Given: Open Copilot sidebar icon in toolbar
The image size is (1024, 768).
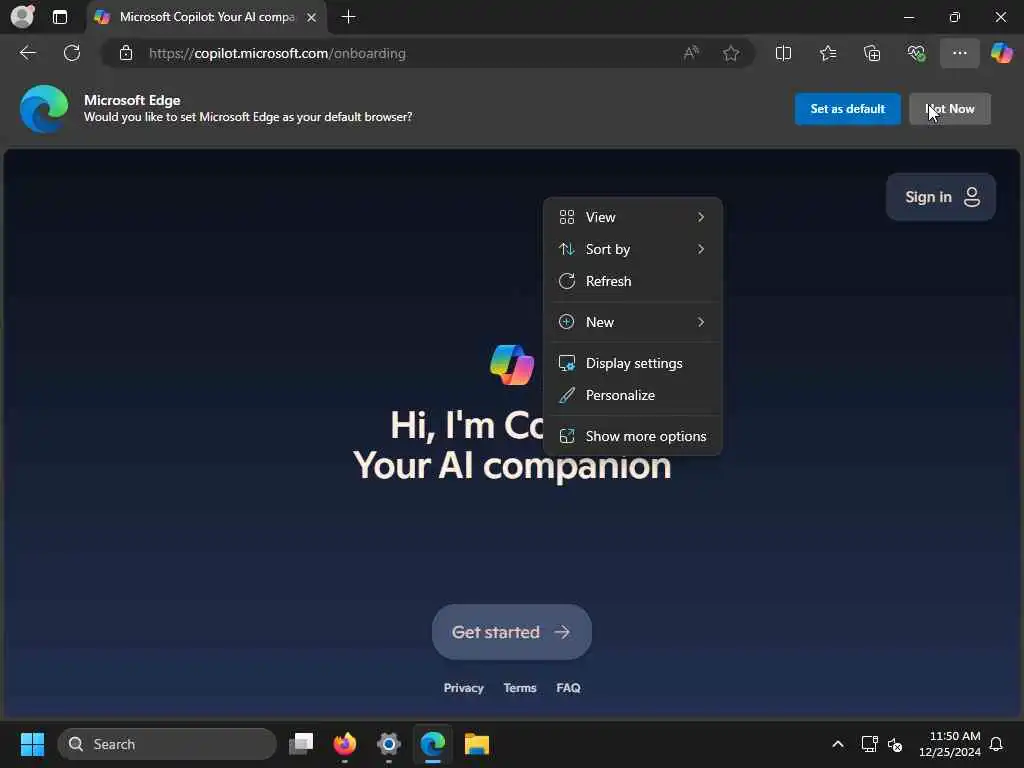Looking at the screenshot, I should click(1001, 53).
